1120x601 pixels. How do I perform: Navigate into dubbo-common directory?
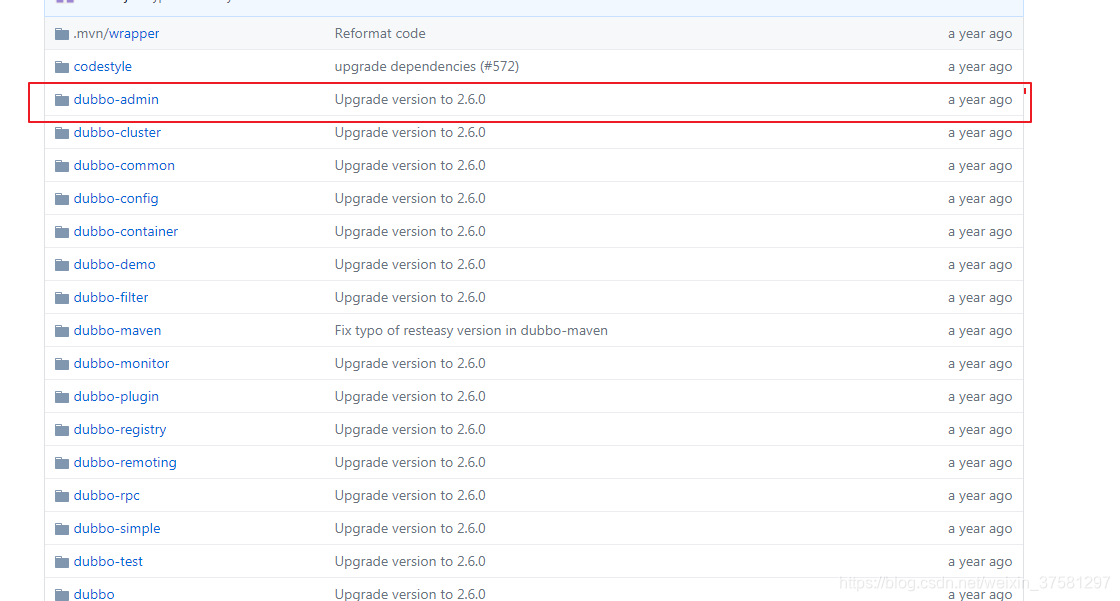[x=124, y=165]
